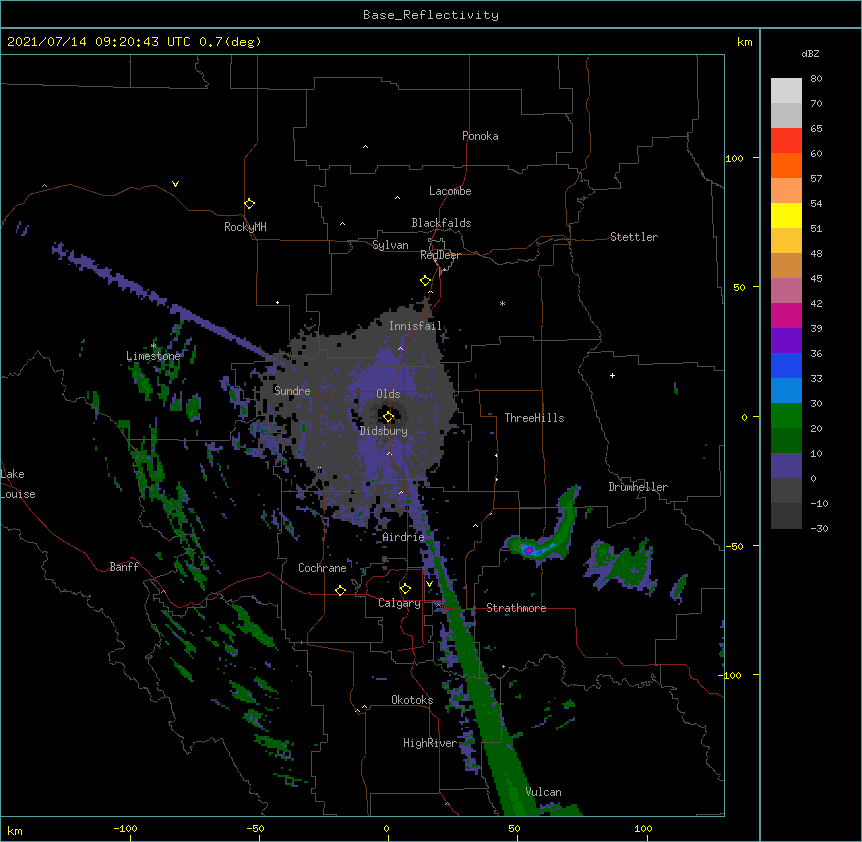Click the Innisfail city label
Screen dimensions: 862x842
point(415,326)
